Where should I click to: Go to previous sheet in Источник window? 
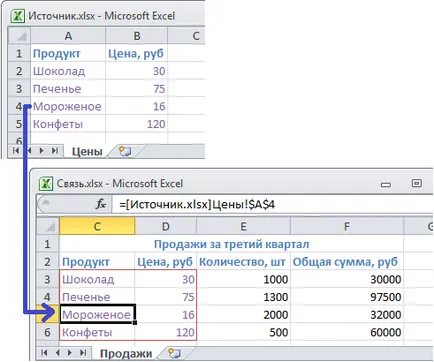pos(29,151)
